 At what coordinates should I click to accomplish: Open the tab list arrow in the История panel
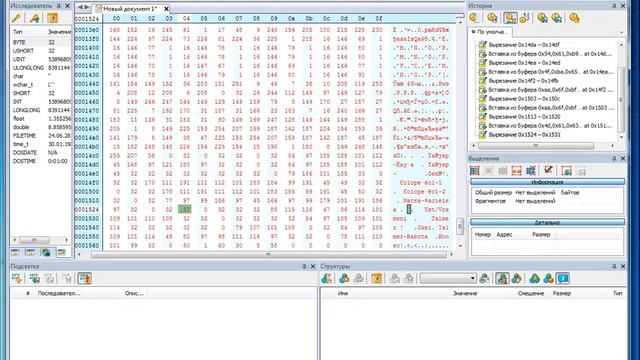coord(622,32)
